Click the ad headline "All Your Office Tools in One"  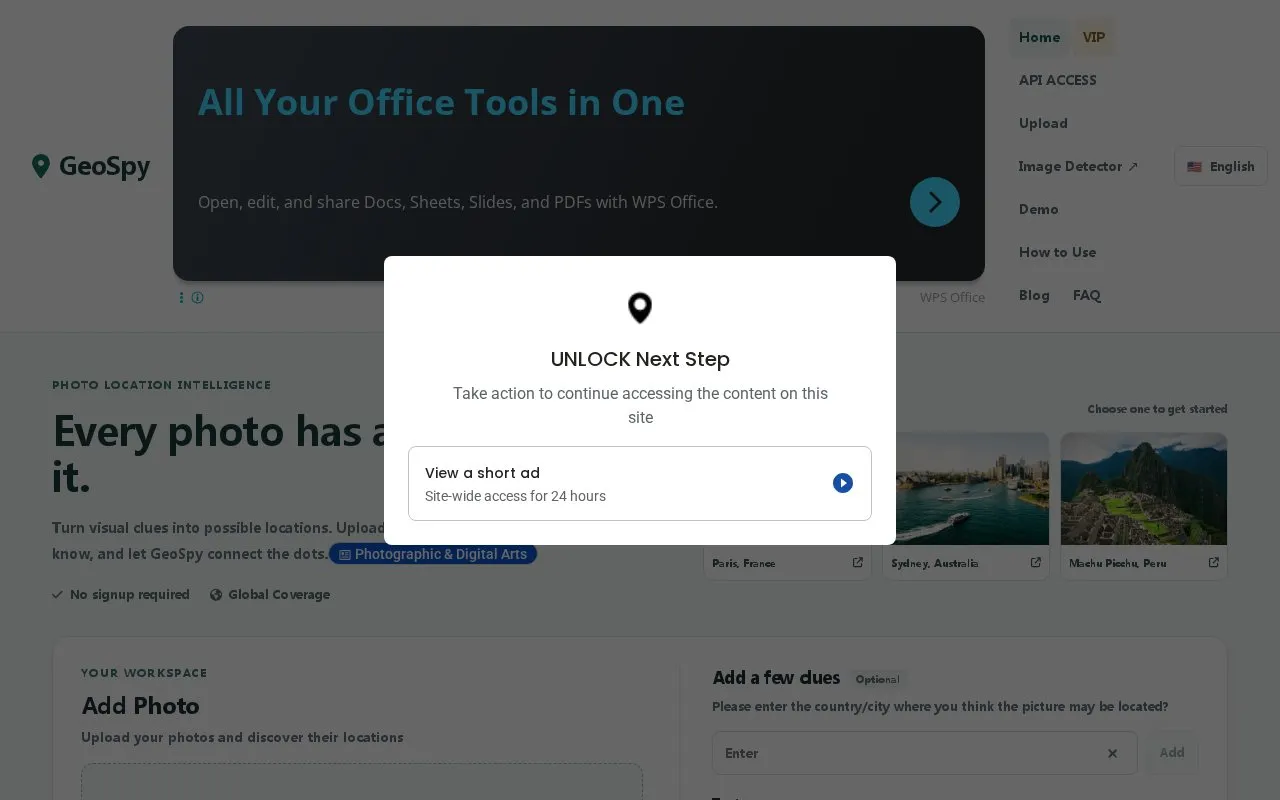coord(441,102)
